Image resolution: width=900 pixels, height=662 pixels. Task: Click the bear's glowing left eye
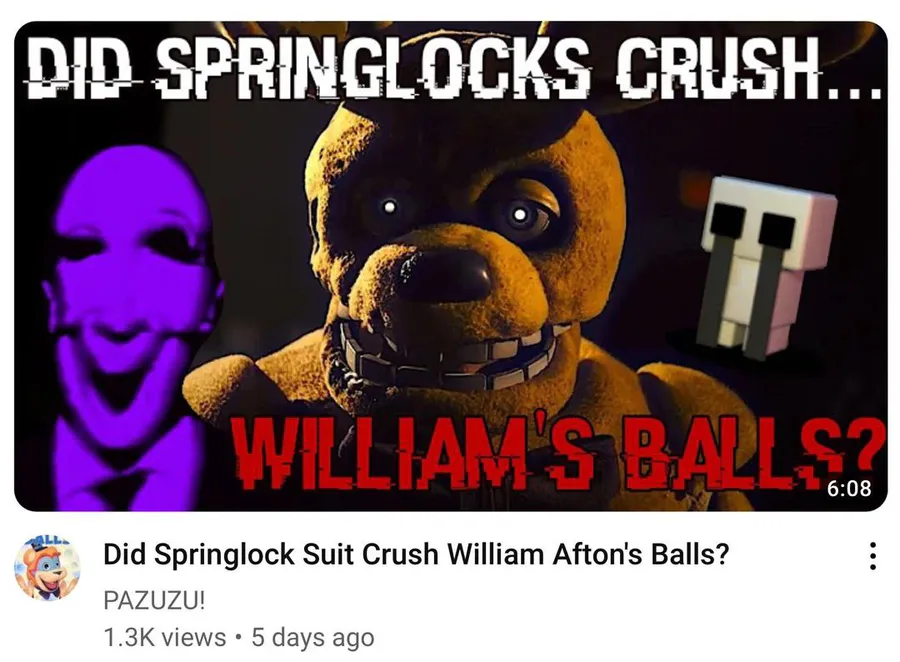point(389,206)
